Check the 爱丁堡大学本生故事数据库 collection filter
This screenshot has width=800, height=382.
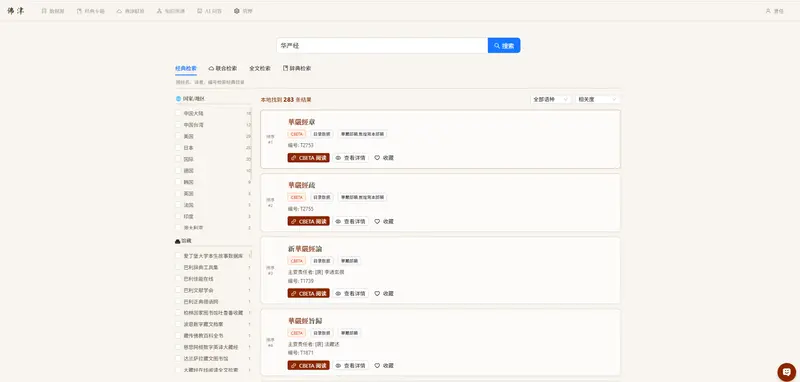point(178,256)
